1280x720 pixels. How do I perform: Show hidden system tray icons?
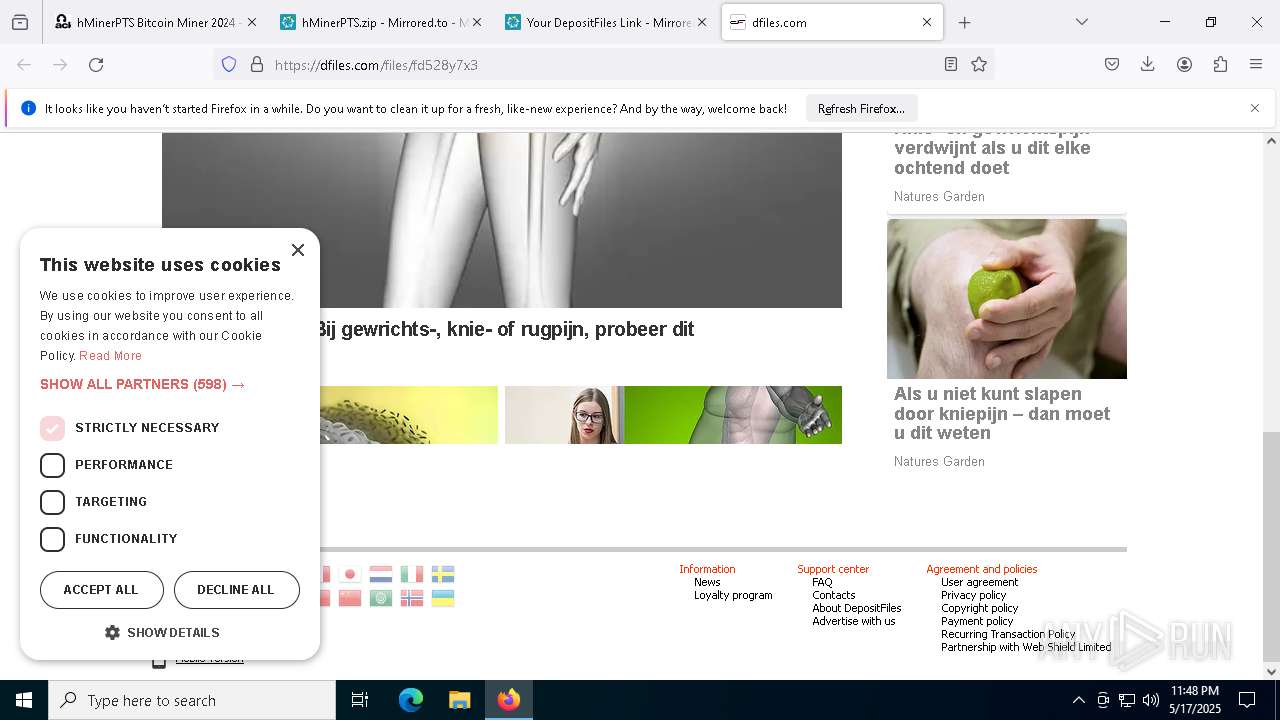(1078, 700)
